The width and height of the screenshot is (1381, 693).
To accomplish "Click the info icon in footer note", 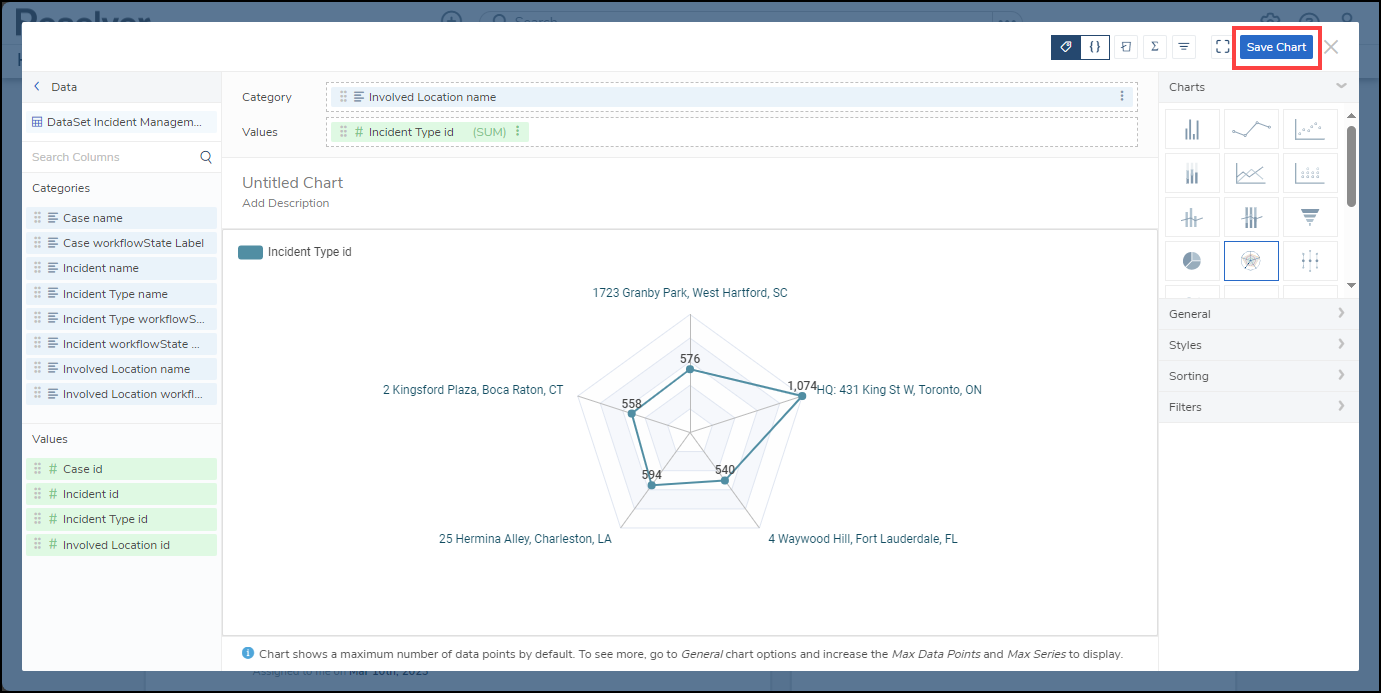I will 248,653.
